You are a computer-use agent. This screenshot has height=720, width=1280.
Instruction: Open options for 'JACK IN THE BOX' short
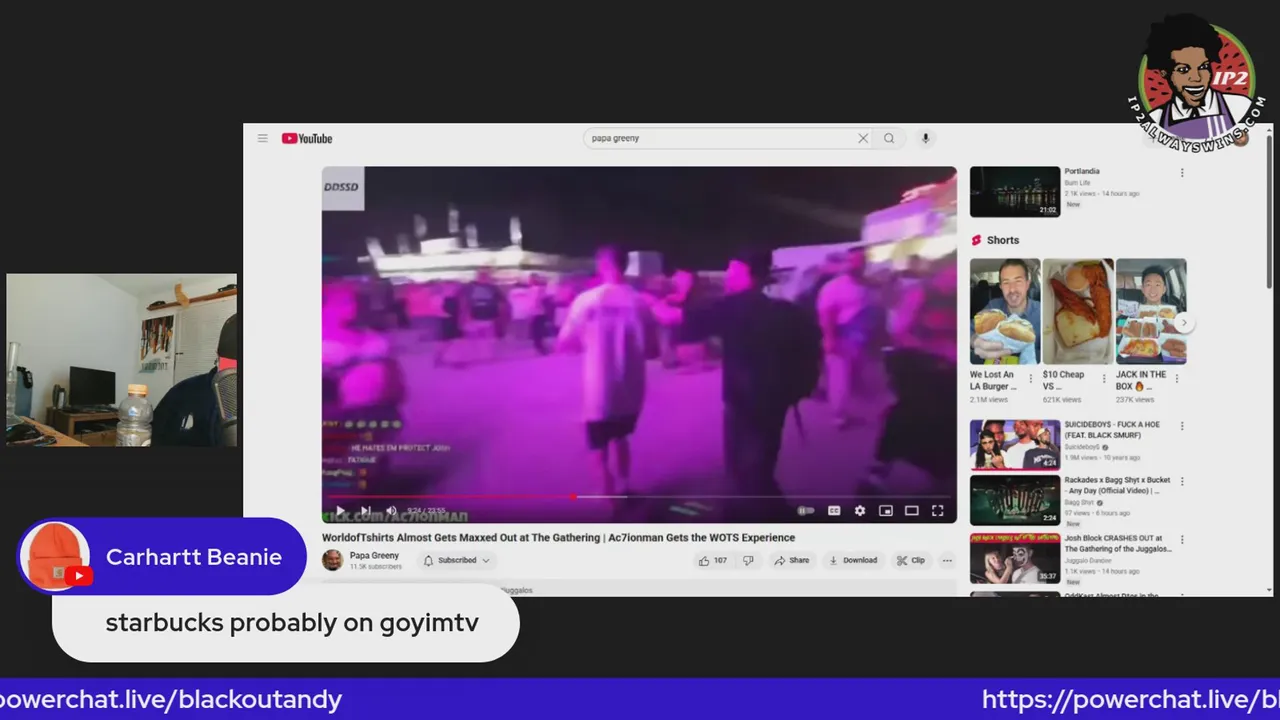click(1177, 379)
